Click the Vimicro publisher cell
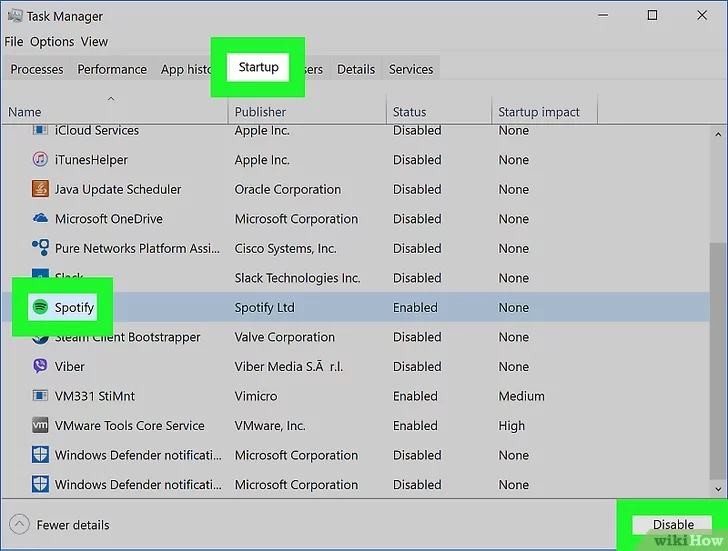 coord(256,396)
